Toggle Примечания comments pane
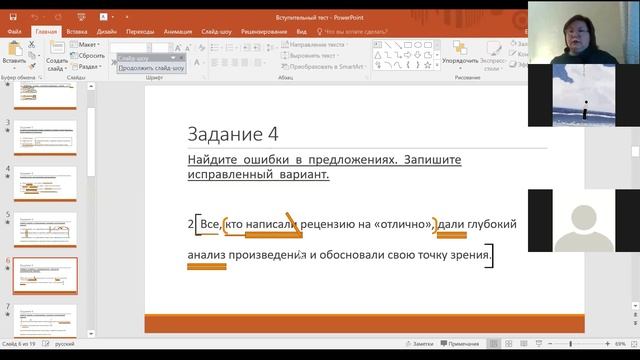The image size is (640, 360). pyautogui.click(x=460, y=344)
